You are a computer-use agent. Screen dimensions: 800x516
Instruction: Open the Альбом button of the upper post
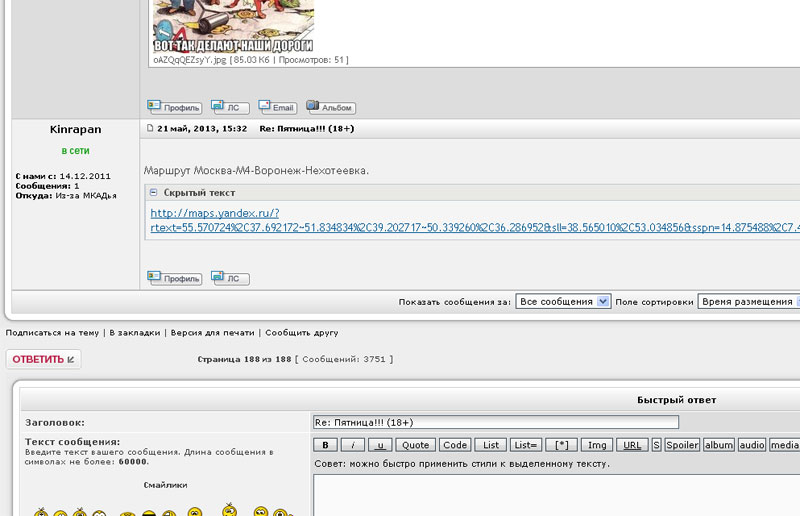(330, 108)
